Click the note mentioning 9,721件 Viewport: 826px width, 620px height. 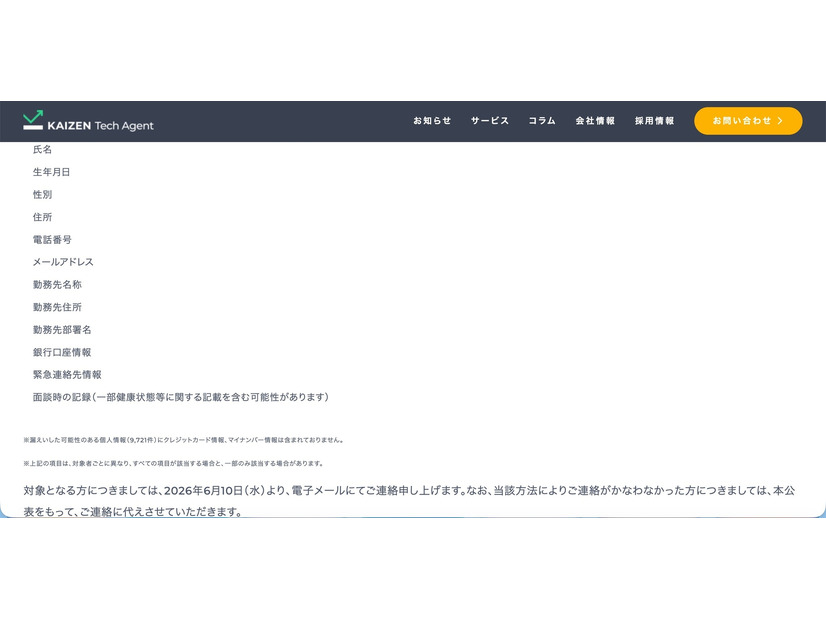[183, 440]
